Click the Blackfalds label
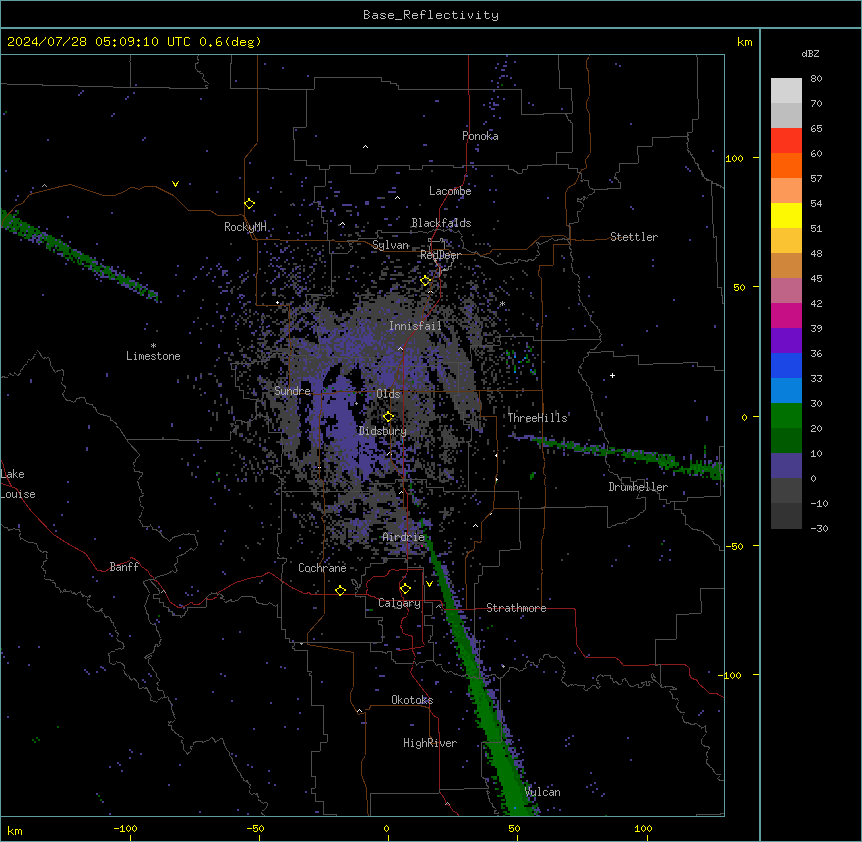 click(441, 223)
